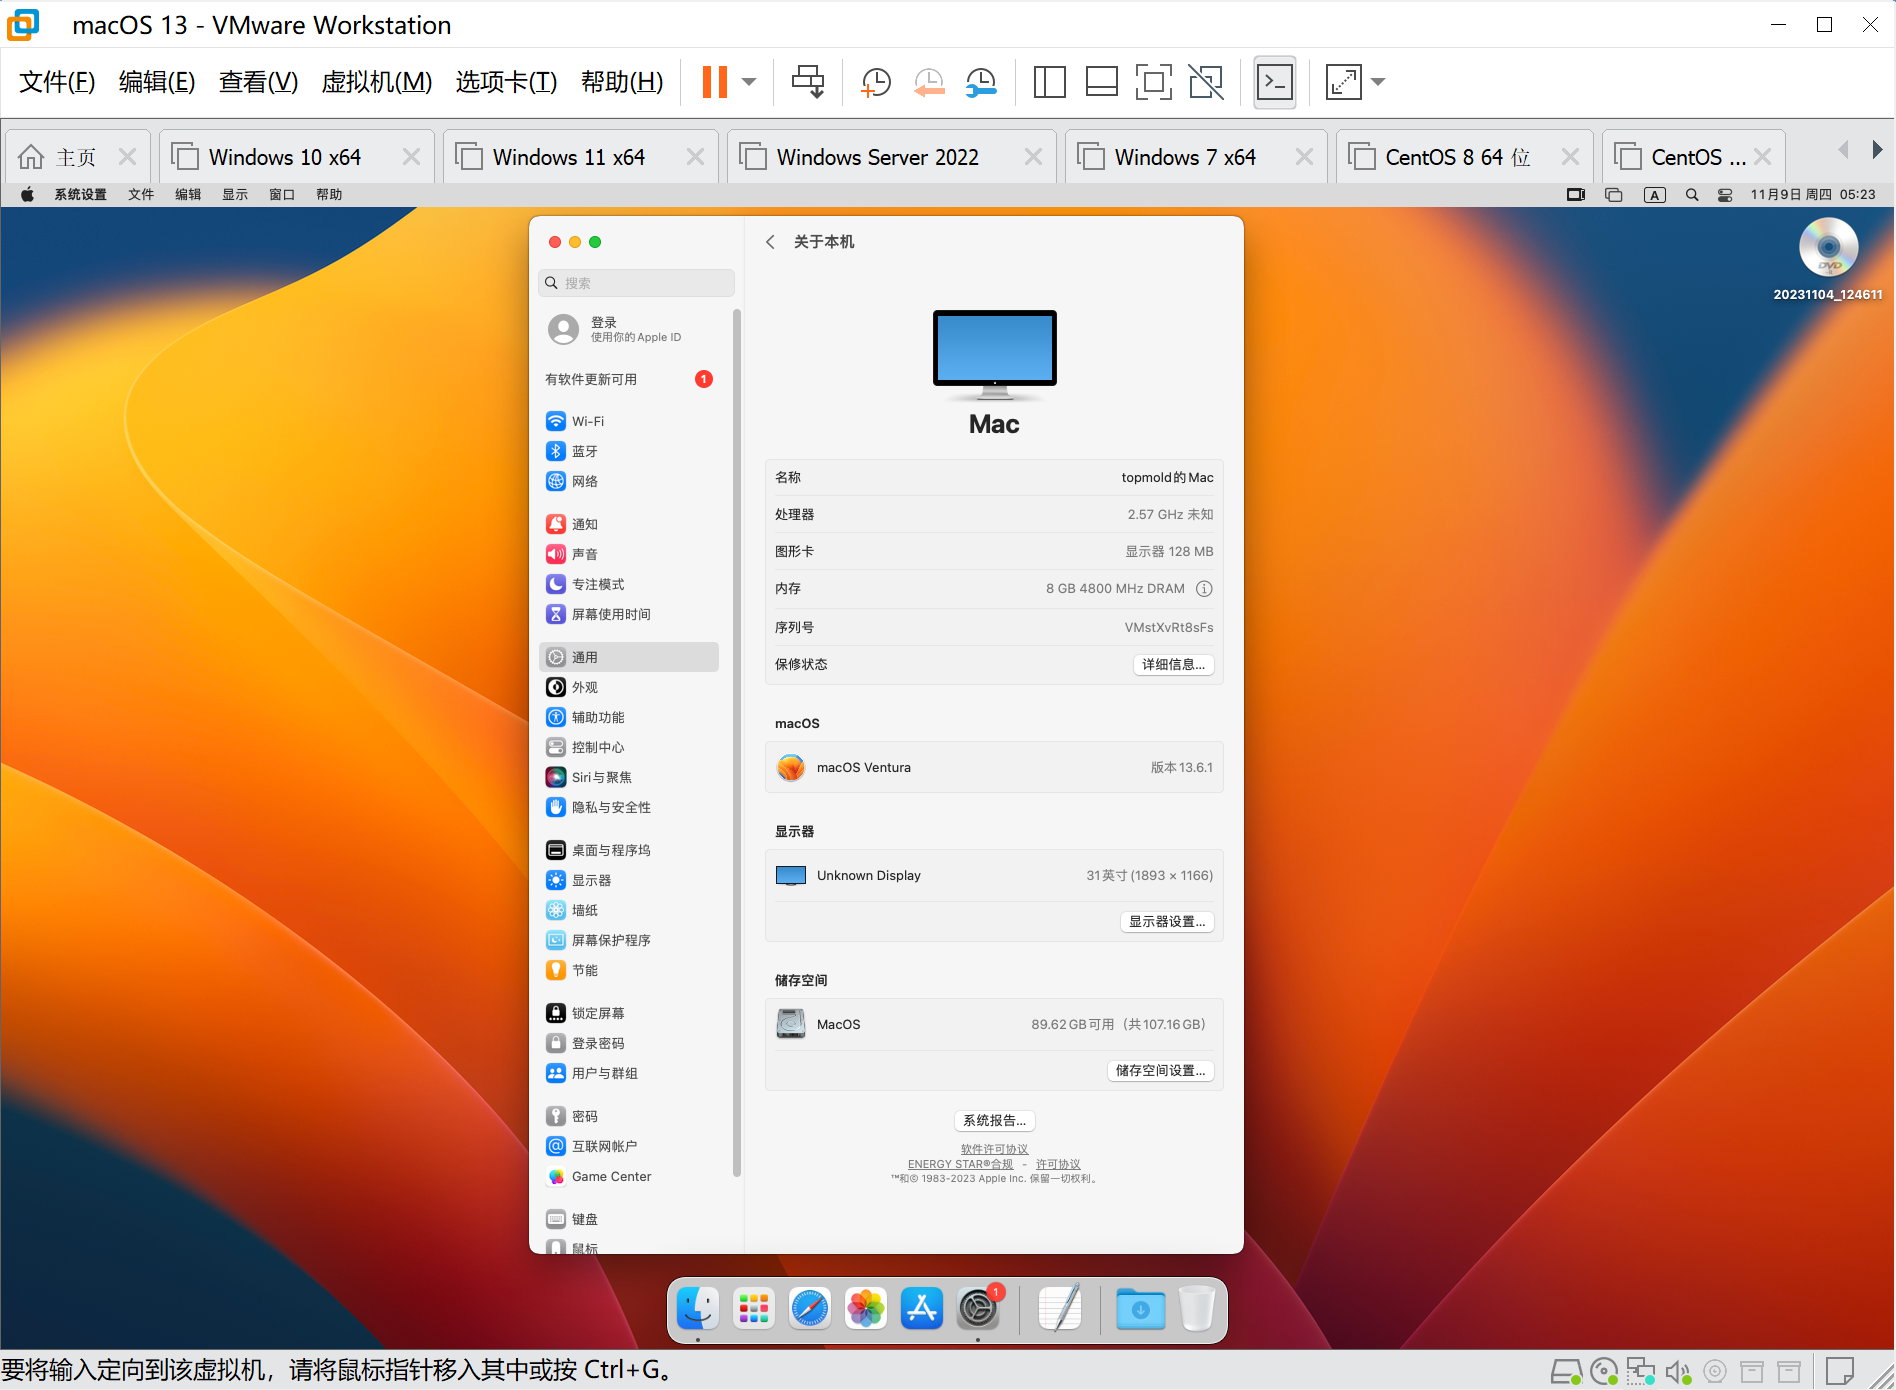Open 通知 notifications settings
Image resolution: width=1896 pixels, height=1390 pixels.
629,524
